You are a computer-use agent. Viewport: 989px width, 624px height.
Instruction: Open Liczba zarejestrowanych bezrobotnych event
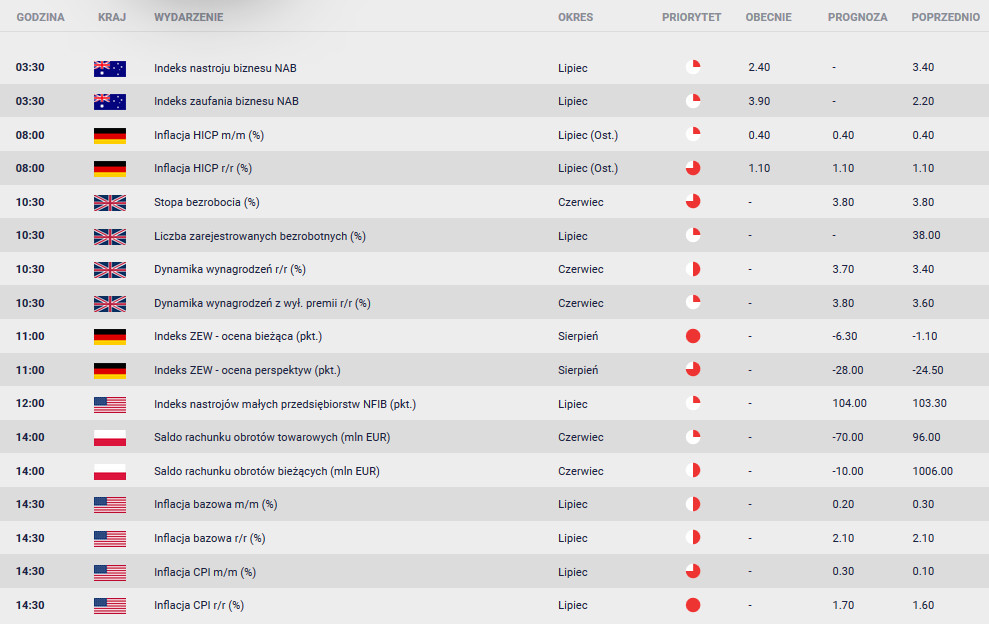[x=259, y=236]
